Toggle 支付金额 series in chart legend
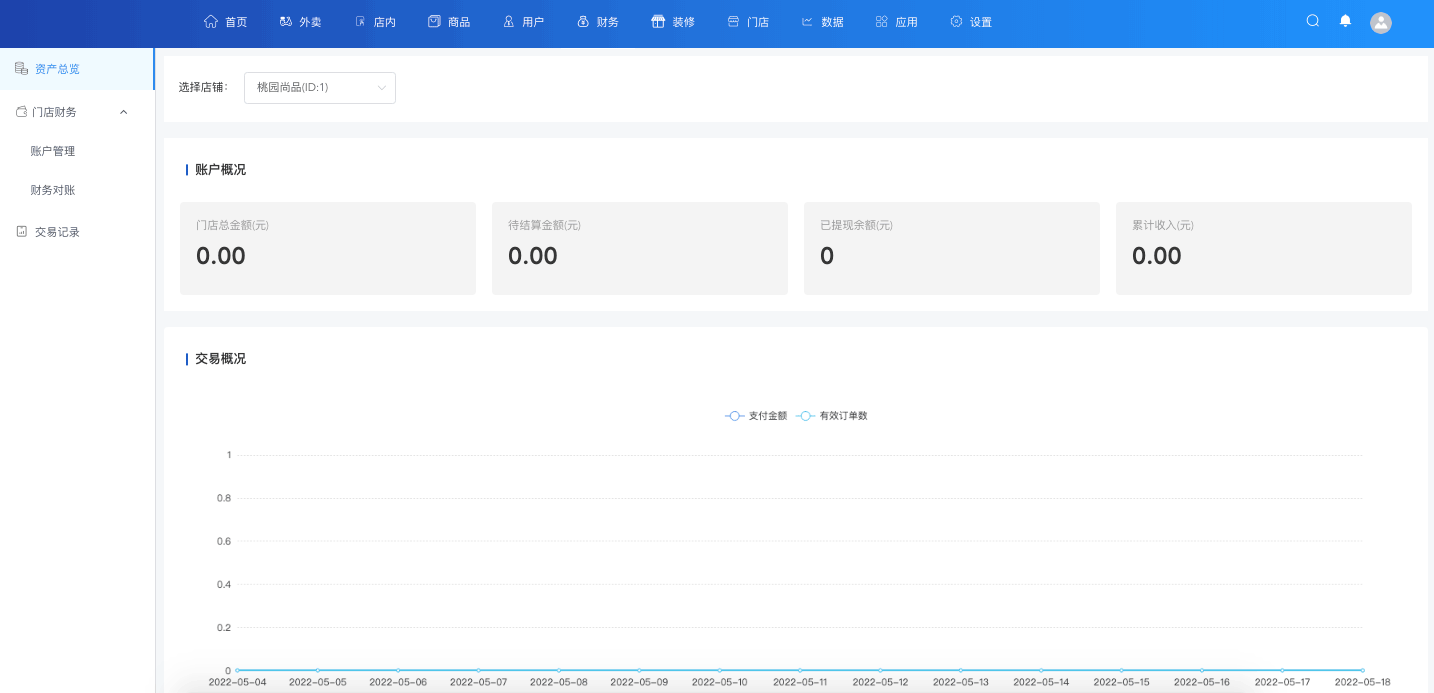Screen dimensions: 1434x693 (756, 415)
